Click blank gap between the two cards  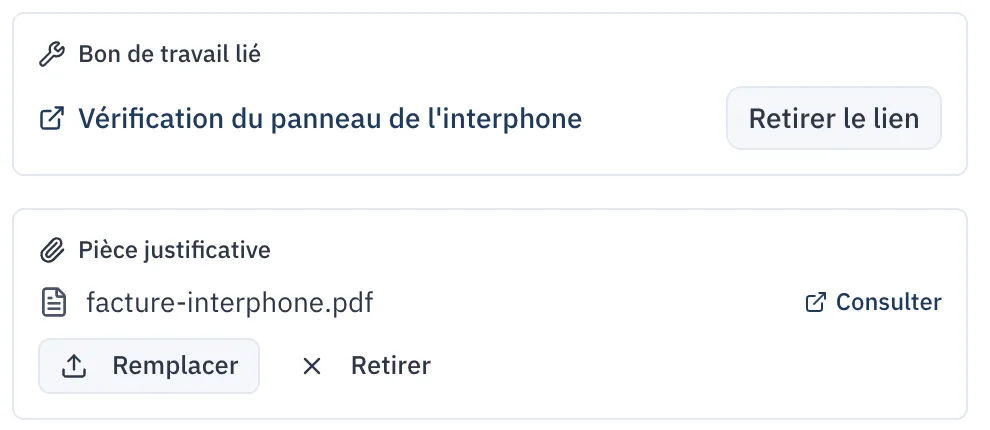tap(490, 192)
